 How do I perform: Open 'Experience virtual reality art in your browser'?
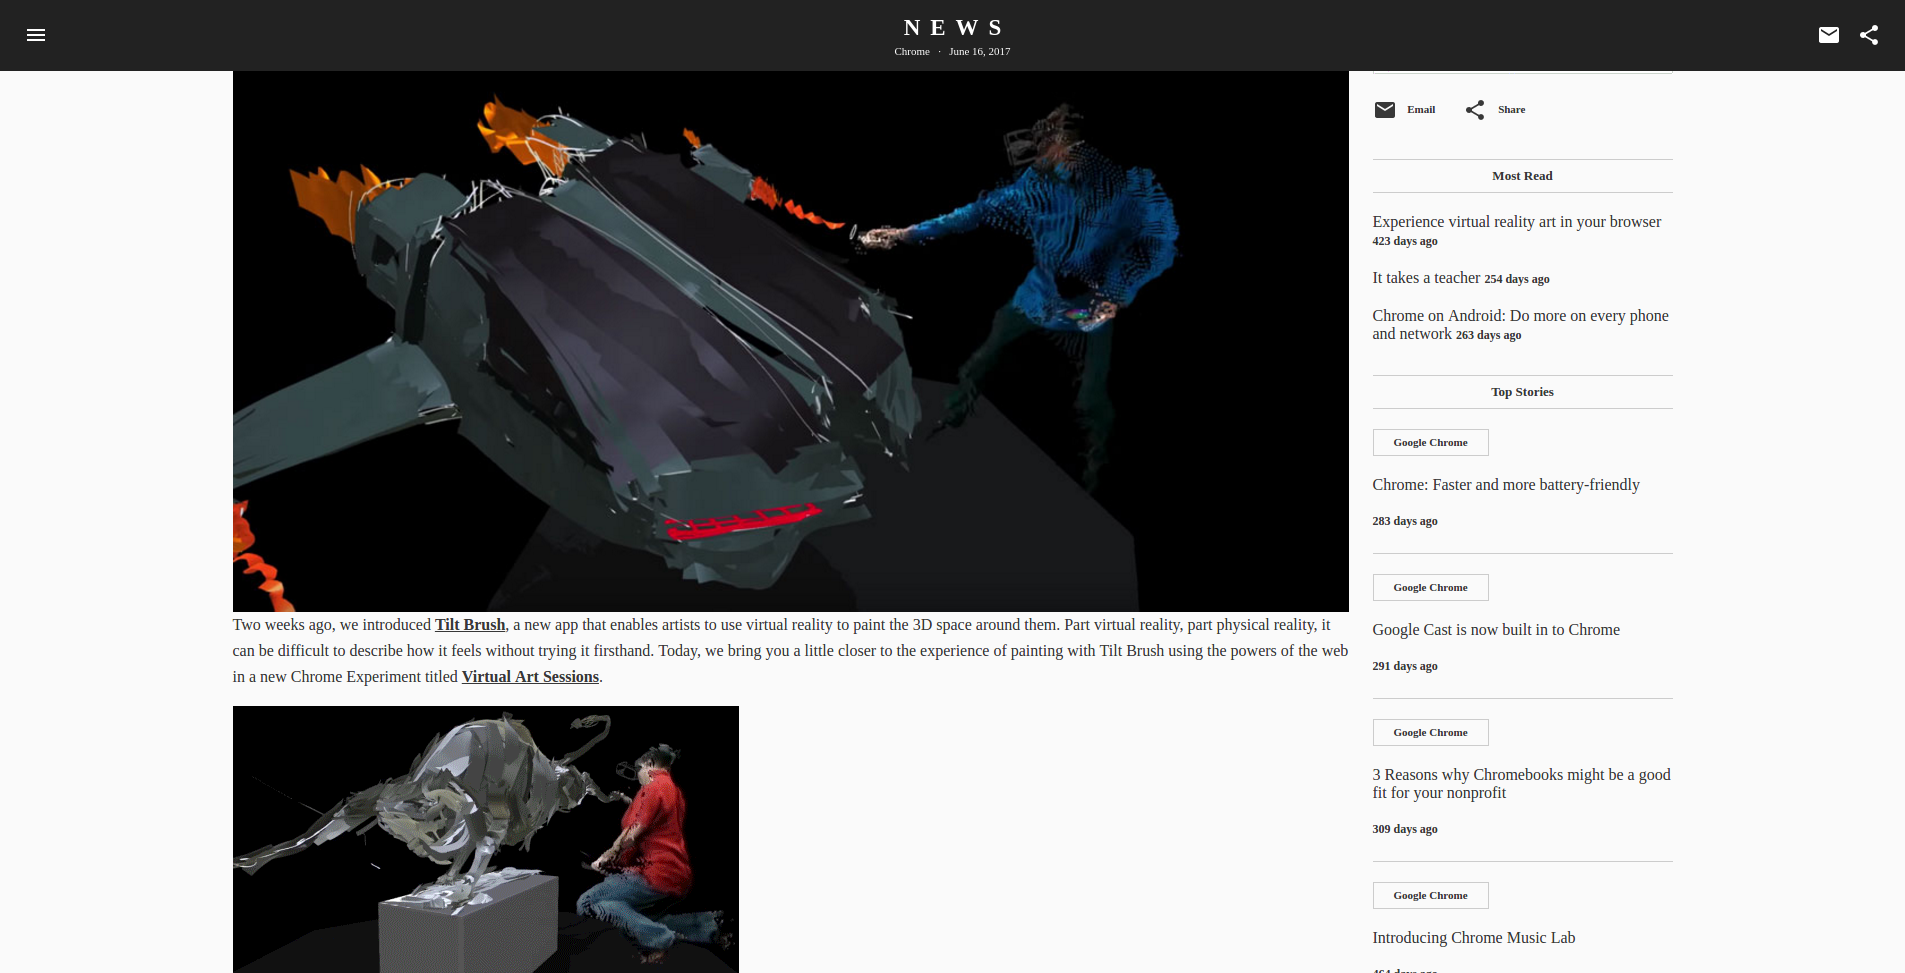(1517, 222)
